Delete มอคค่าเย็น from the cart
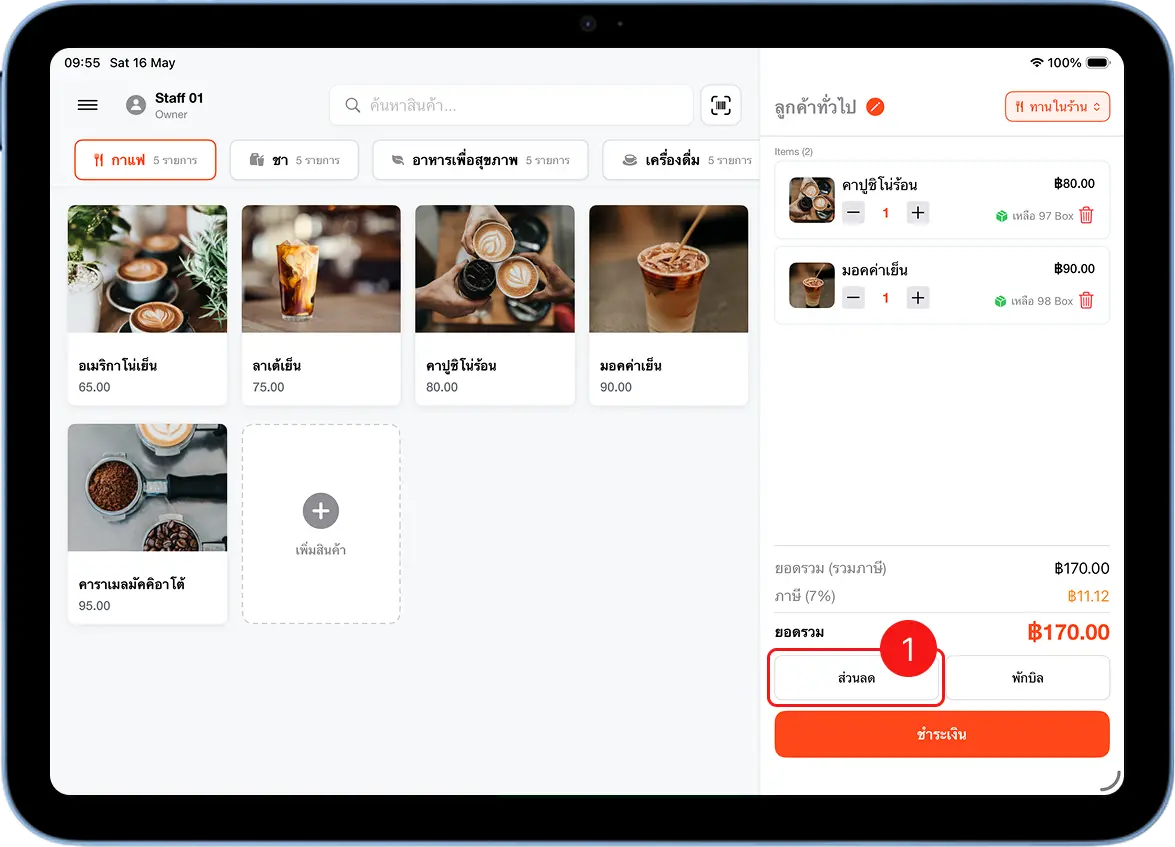Image resolution: width=1175 pixels, height=847 pixels. [1086, 301]
